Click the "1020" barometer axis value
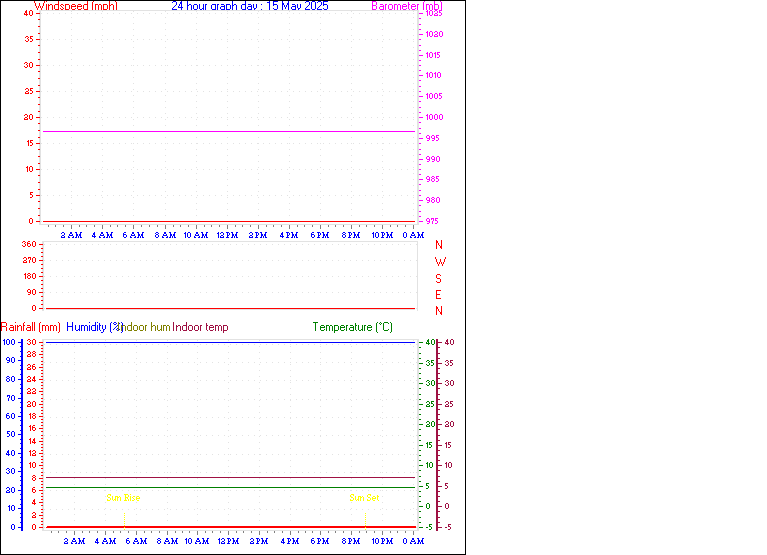767x555 pixels. (434, 34)
